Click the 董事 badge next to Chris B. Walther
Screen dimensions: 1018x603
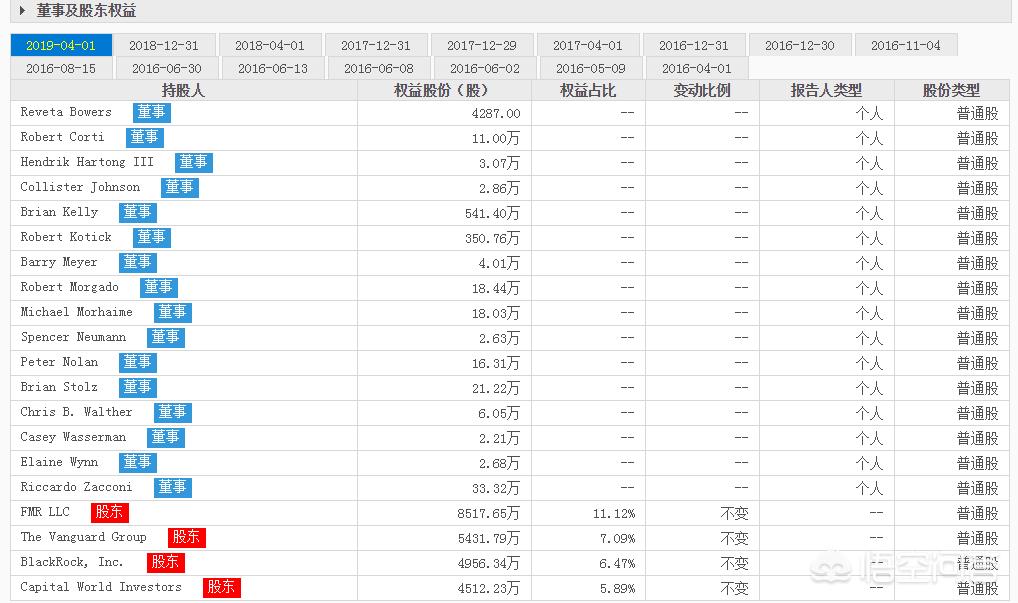coord(173,412)
